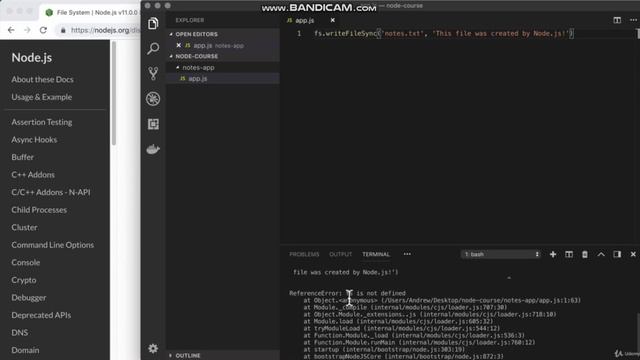Split the terminal pane
The image size is (640, 360).
point(569,254)
